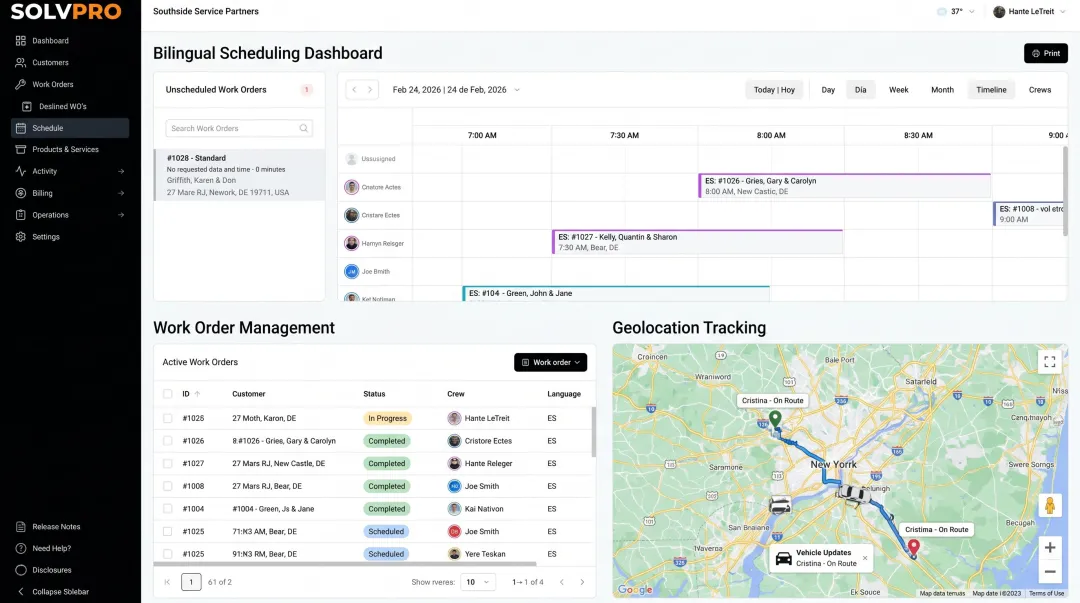Check the #1027 New Castle row checkbox
Screen dimensions: 1080x603
(x=167, y=464)
